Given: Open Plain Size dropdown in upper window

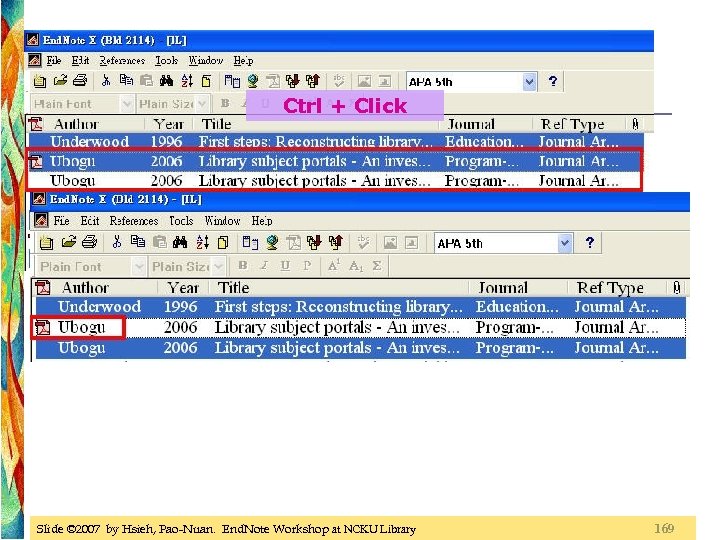Looking at the screenshot, I should point(202,104).
